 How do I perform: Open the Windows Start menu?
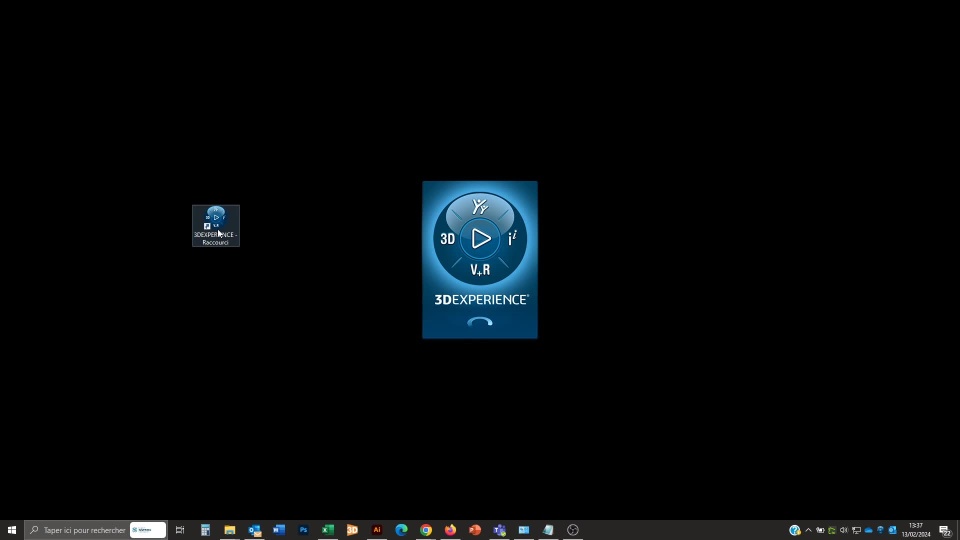(x=12, y=530)
